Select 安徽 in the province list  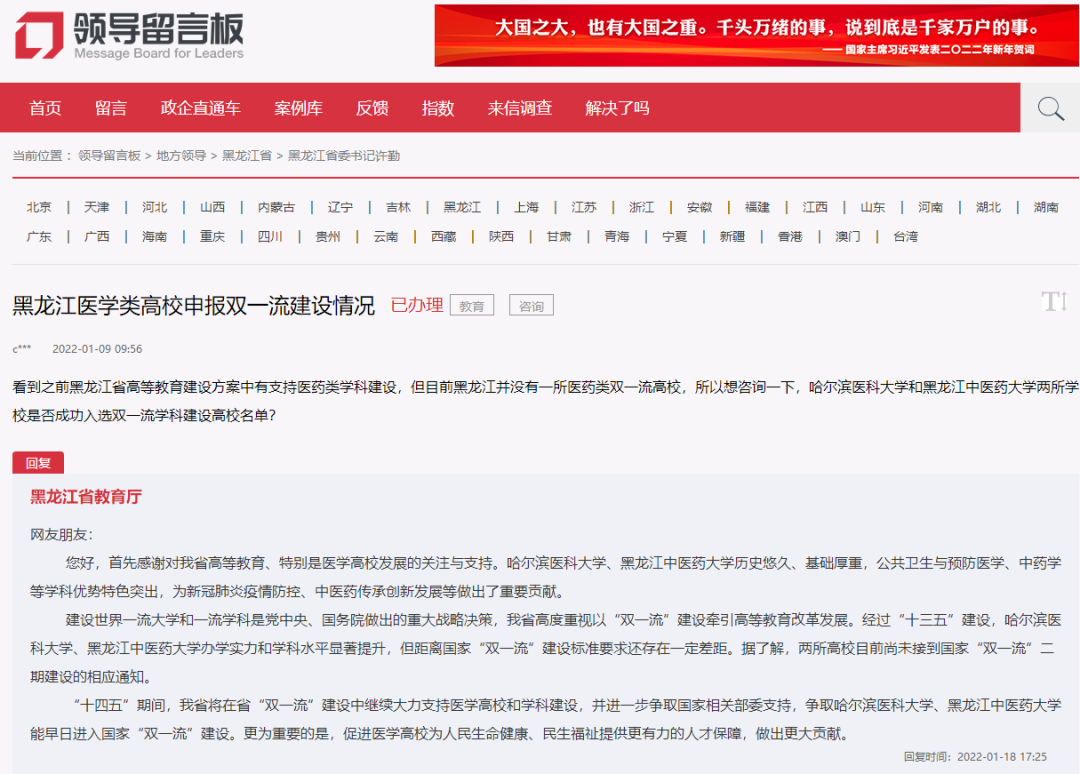click(x=699, y=207)
